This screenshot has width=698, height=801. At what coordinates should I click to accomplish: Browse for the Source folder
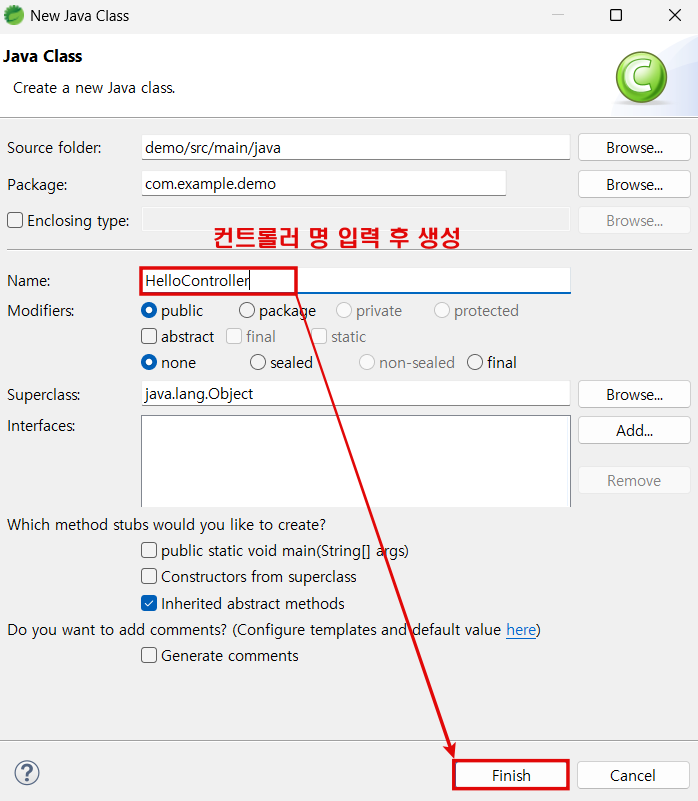(634, 148)
